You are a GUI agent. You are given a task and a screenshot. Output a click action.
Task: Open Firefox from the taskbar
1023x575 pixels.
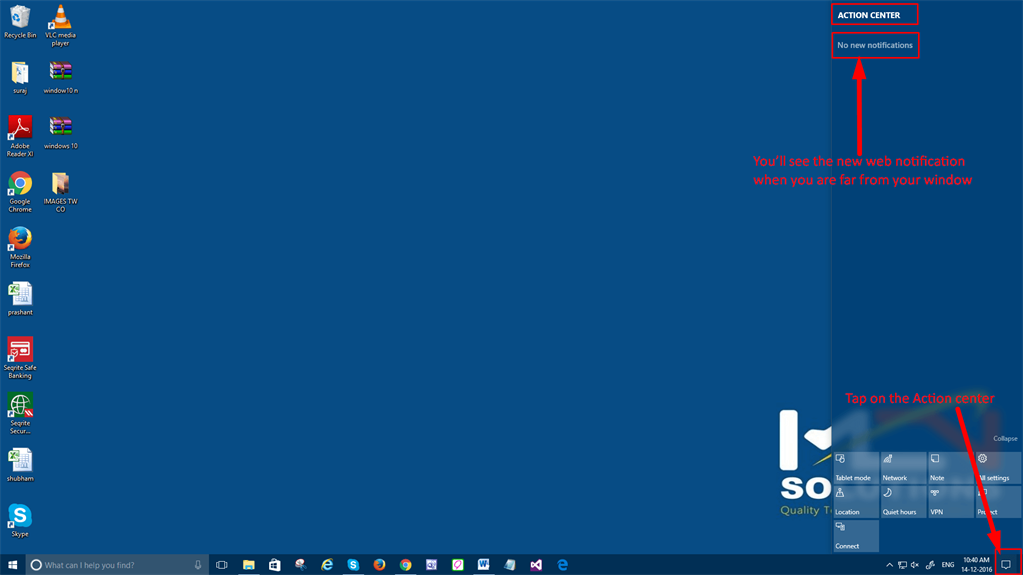coord(379,565)
